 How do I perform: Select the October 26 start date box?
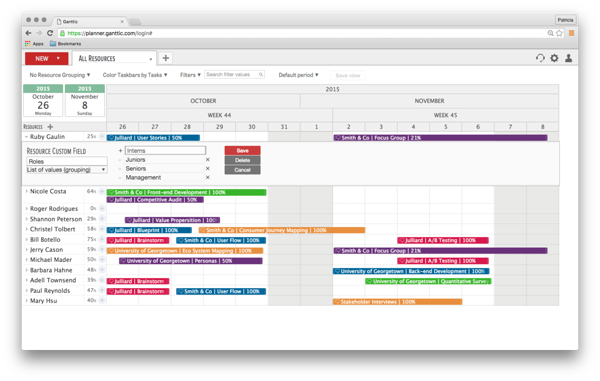[43, 101]
